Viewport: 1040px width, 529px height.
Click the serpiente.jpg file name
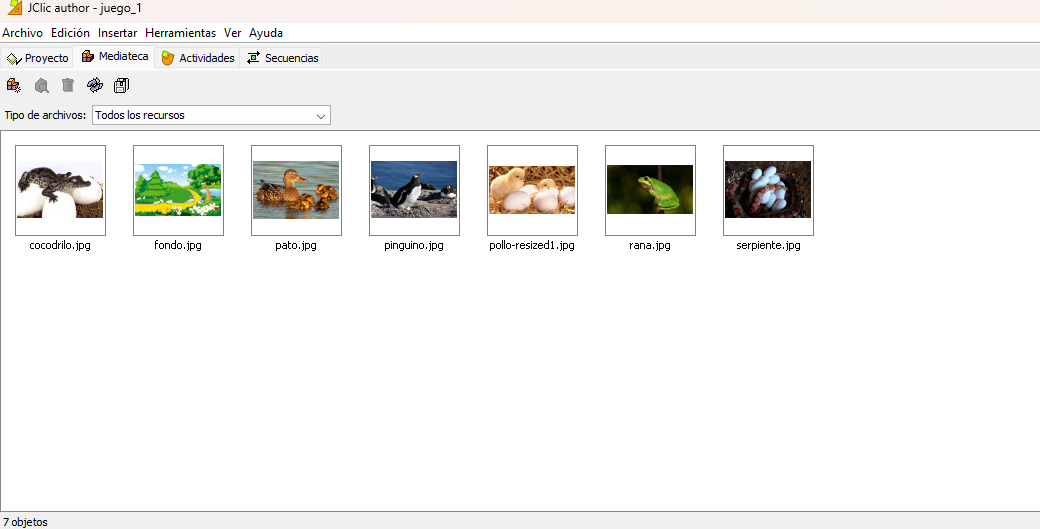click(768, 245)
